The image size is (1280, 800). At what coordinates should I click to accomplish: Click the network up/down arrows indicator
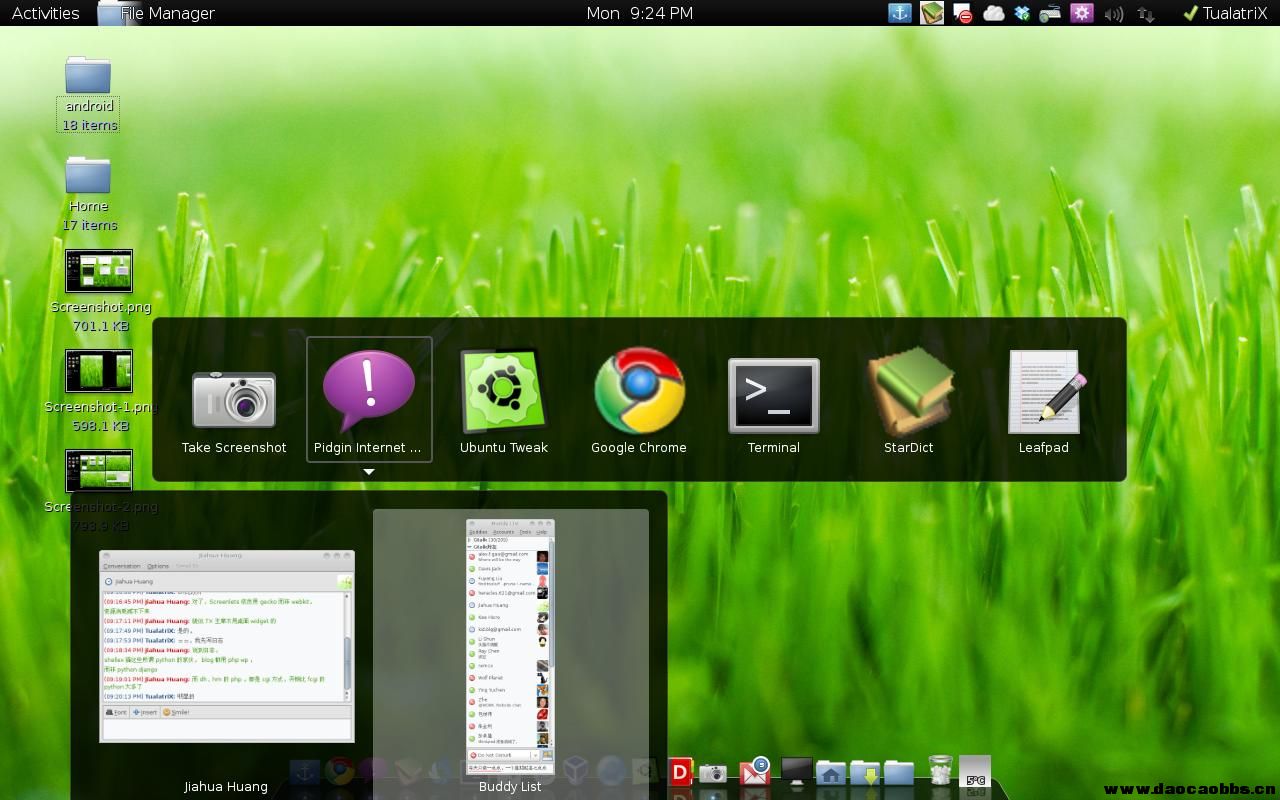(1146, 14)
